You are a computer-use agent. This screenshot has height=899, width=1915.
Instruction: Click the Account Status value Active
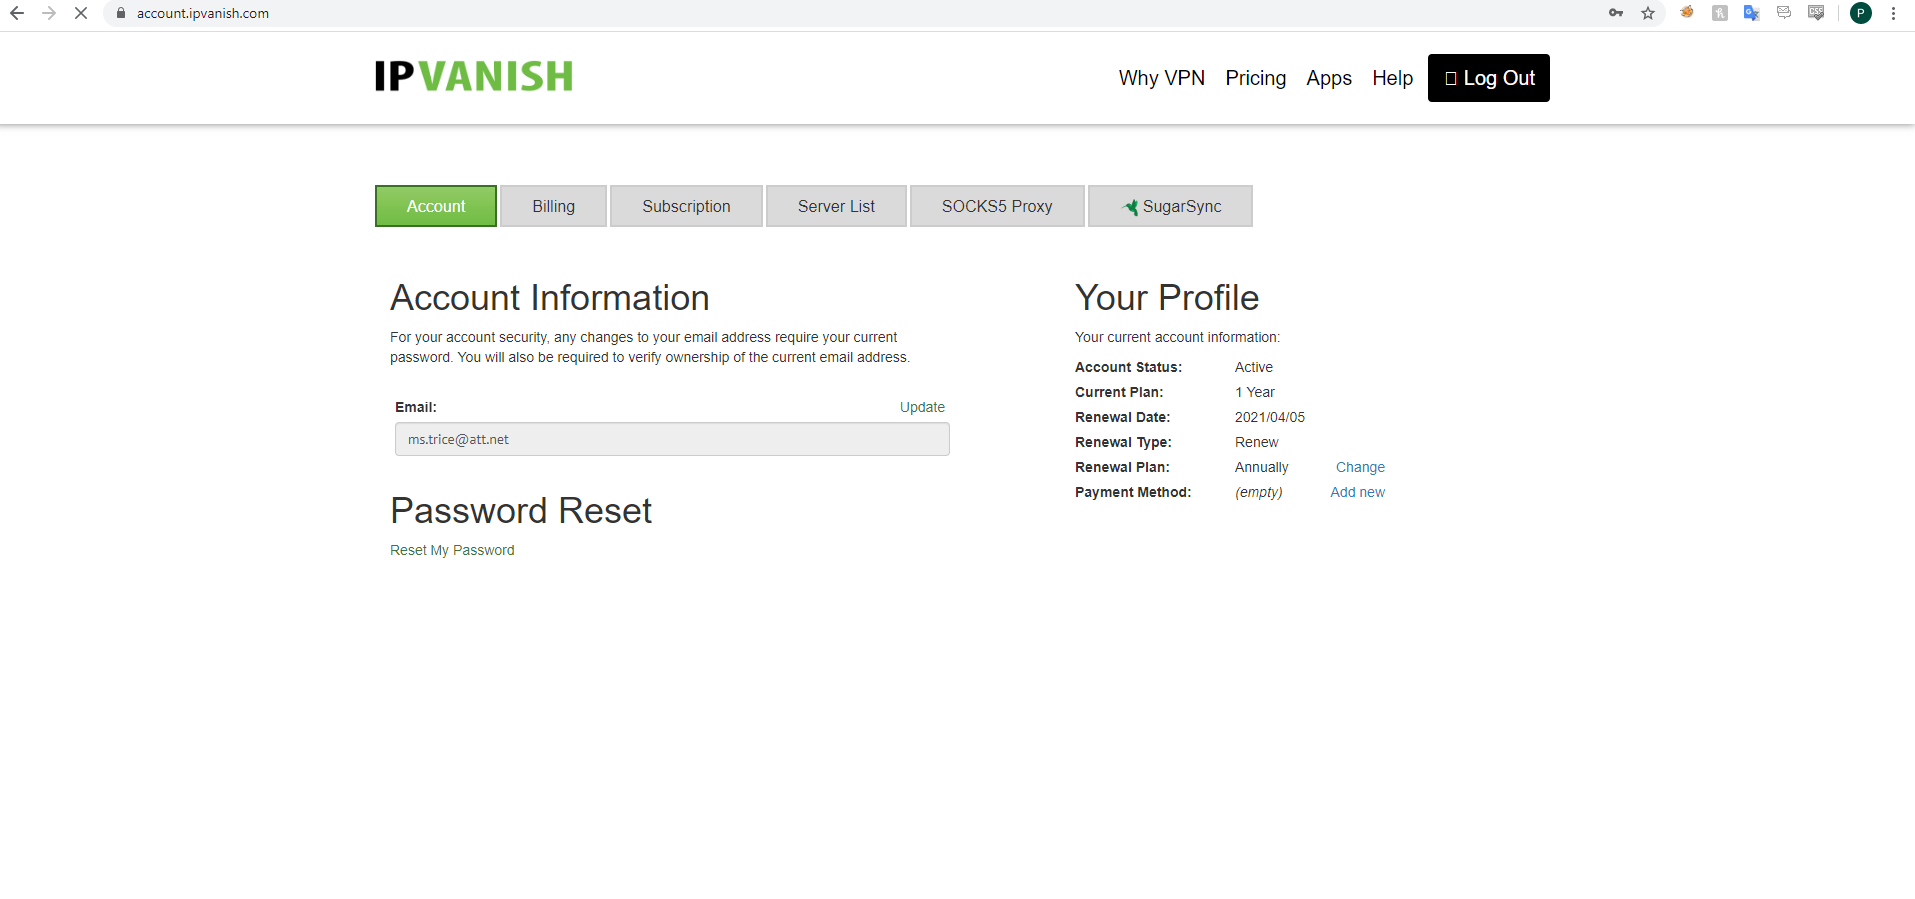(x=1254, y=367)
